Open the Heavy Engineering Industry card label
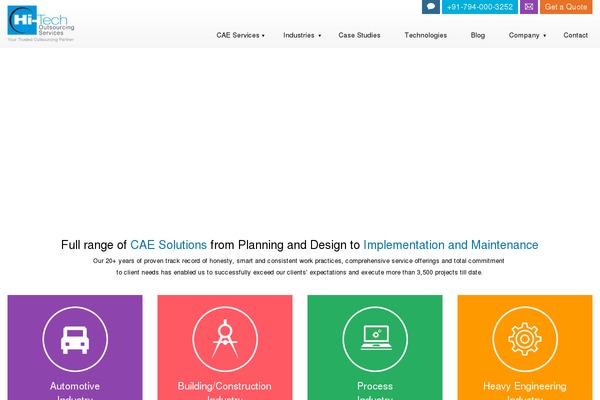The image size is (600, 400). (525, 391)
